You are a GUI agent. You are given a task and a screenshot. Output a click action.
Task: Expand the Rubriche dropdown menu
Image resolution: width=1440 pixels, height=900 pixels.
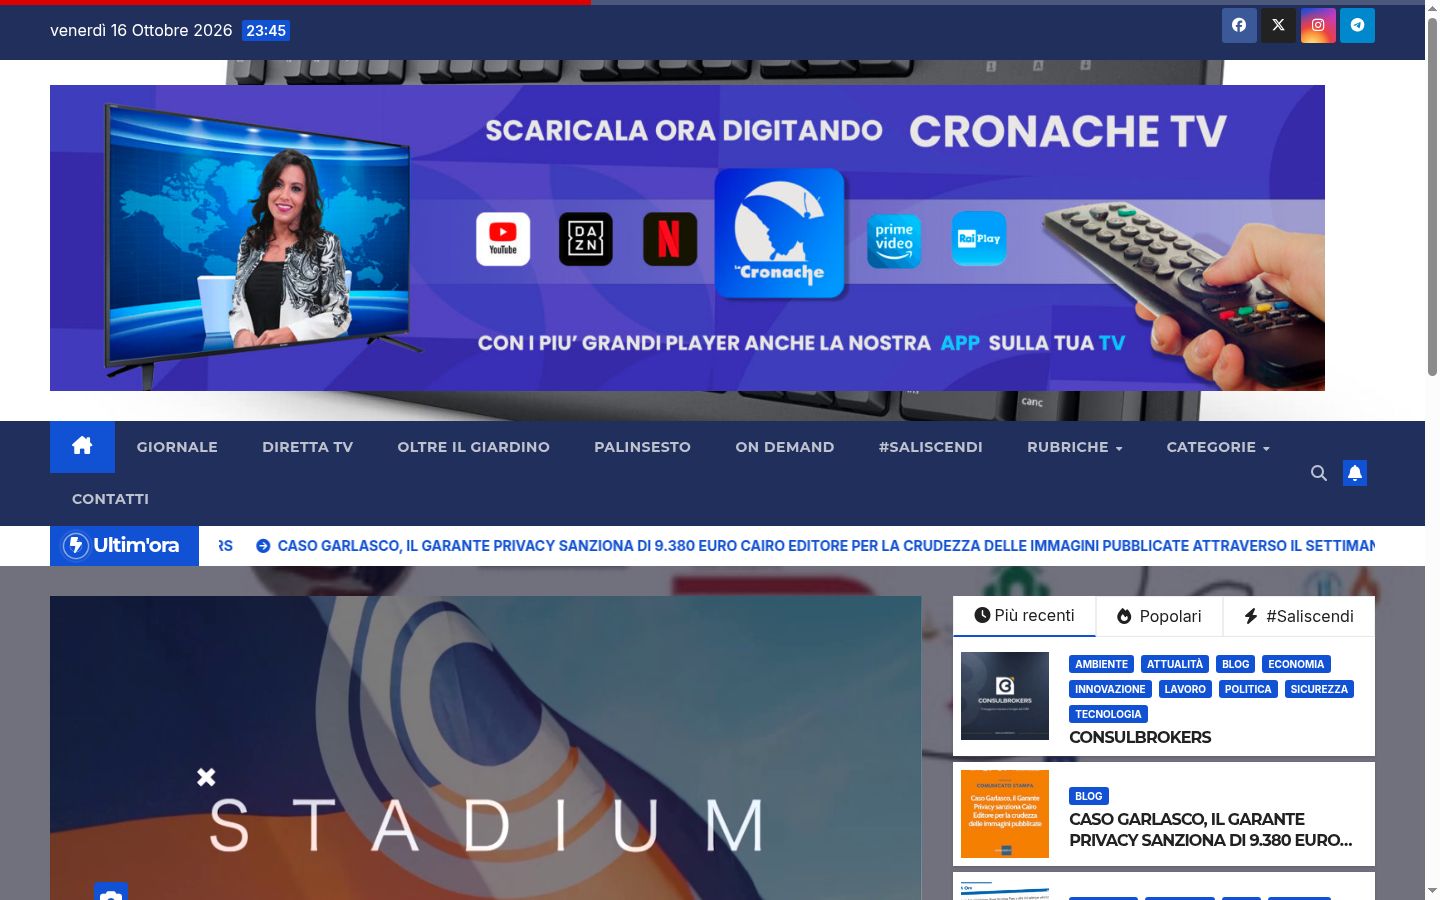click(x=1074, y=447)
